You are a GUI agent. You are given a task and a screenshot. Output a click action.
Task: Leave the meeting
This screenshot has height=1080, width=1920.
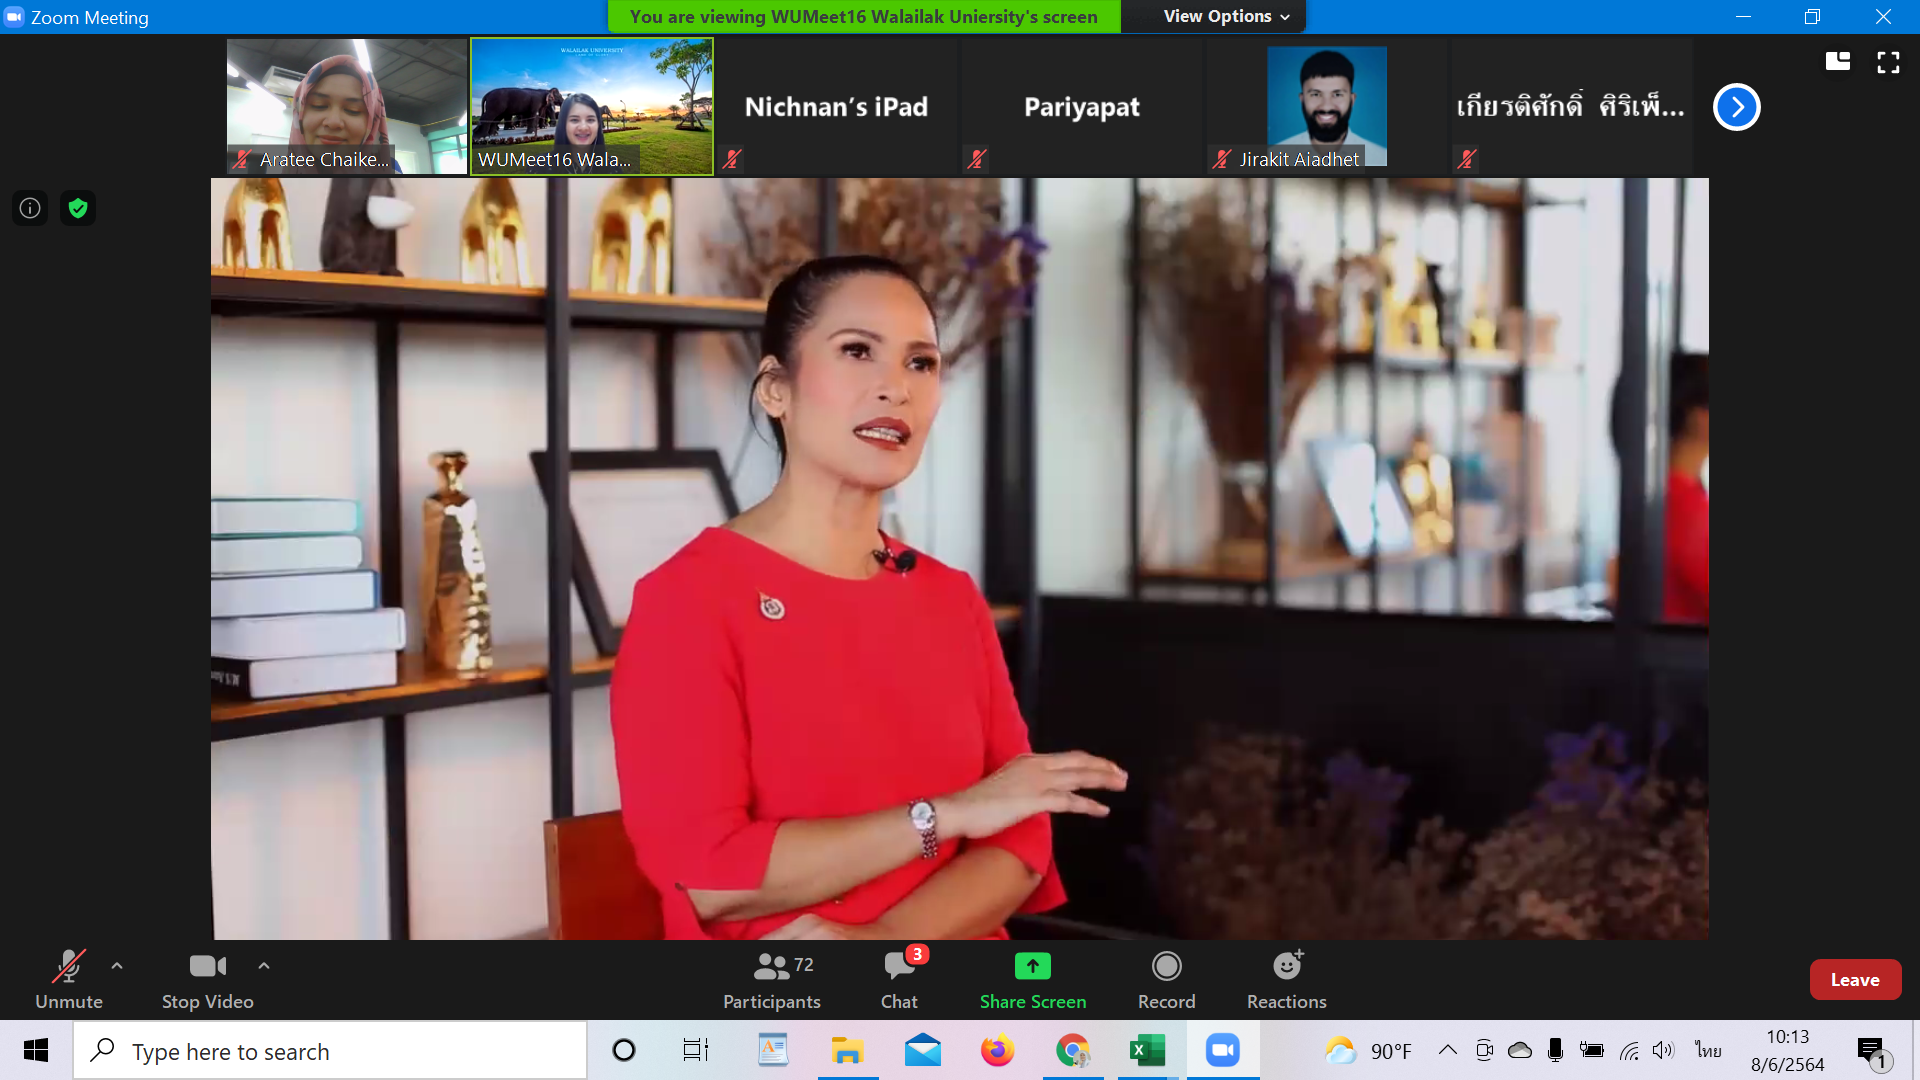(x=1854, y=980)
